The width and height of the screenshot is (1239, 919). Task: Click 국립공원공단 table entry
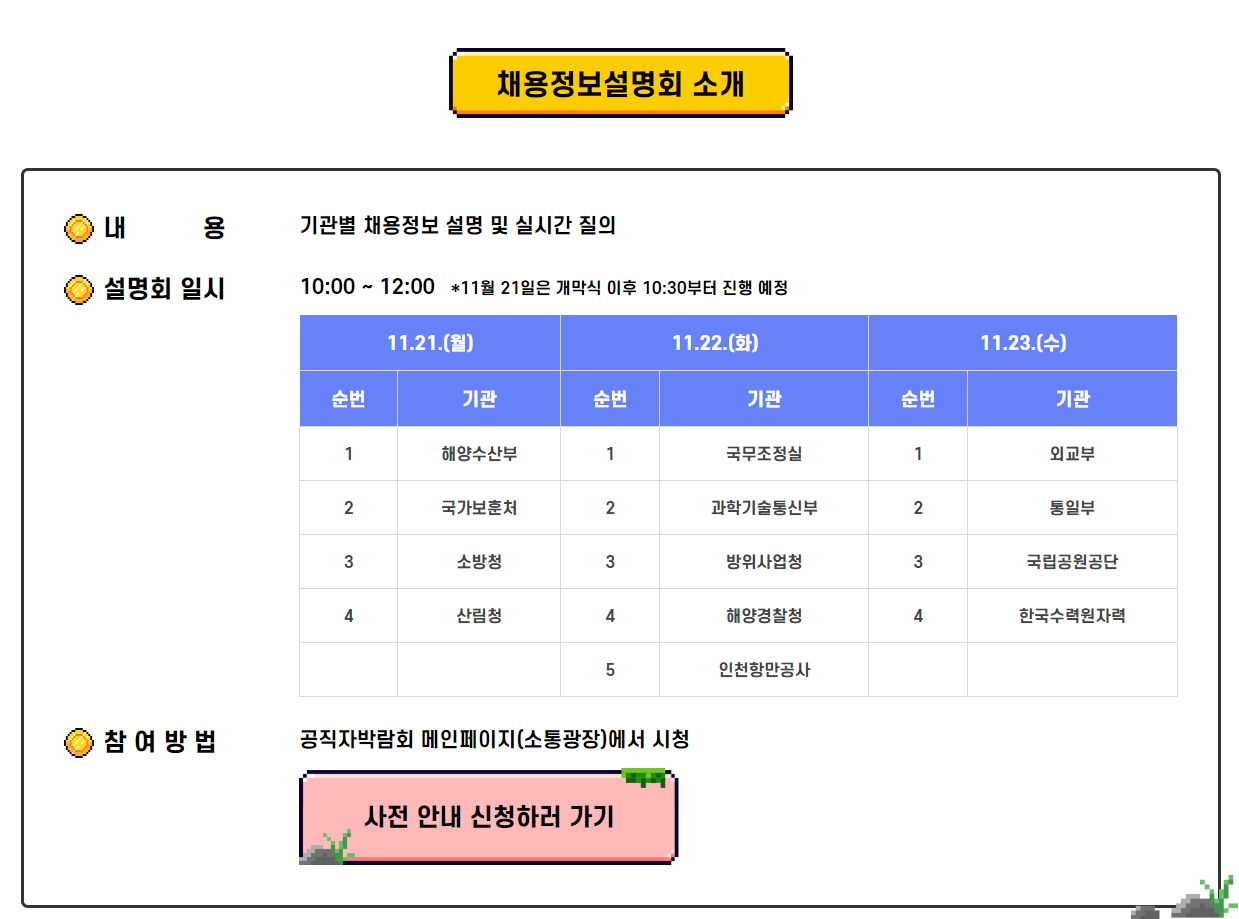tap(1072, 562)
